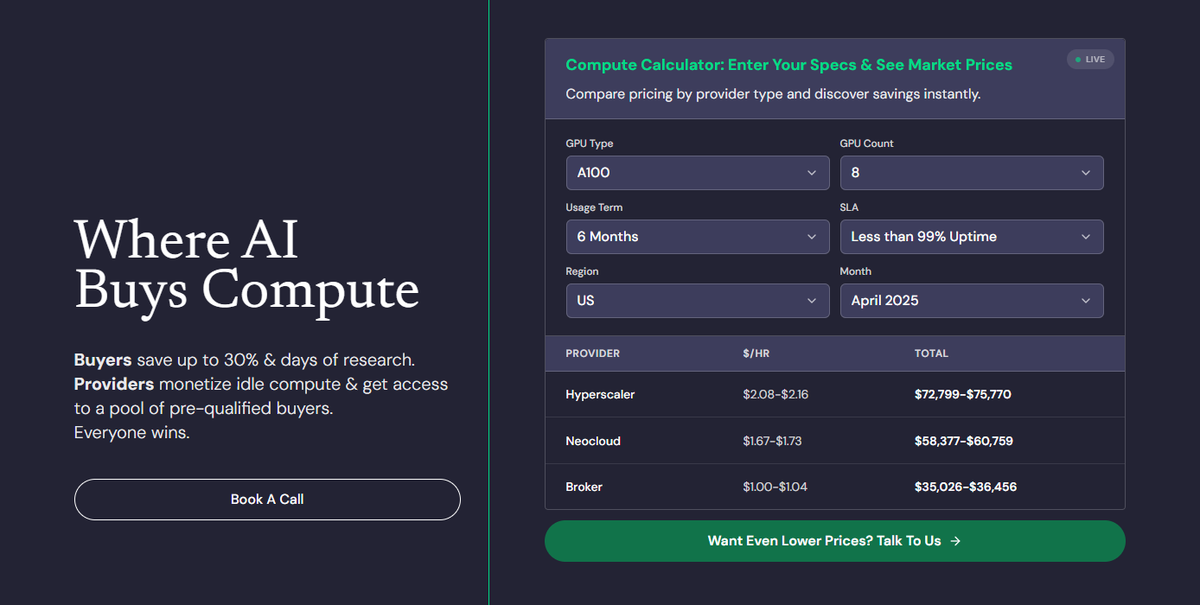Click the Region chevron arrow
The image size is (1200, 605).
(812, 301)
